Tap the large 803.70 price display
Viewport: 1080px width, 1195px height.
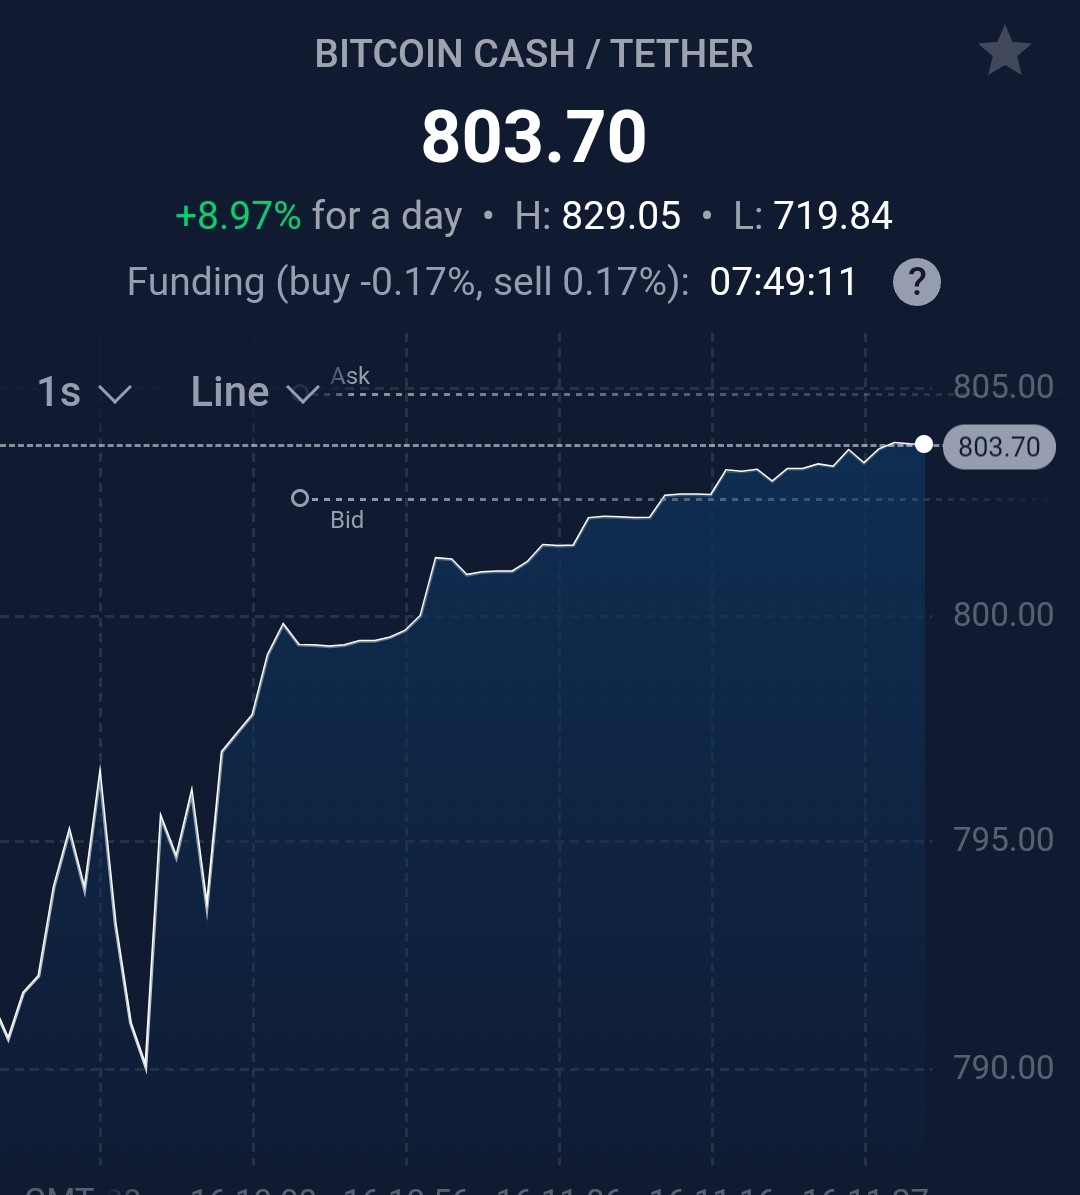[534, 137]
